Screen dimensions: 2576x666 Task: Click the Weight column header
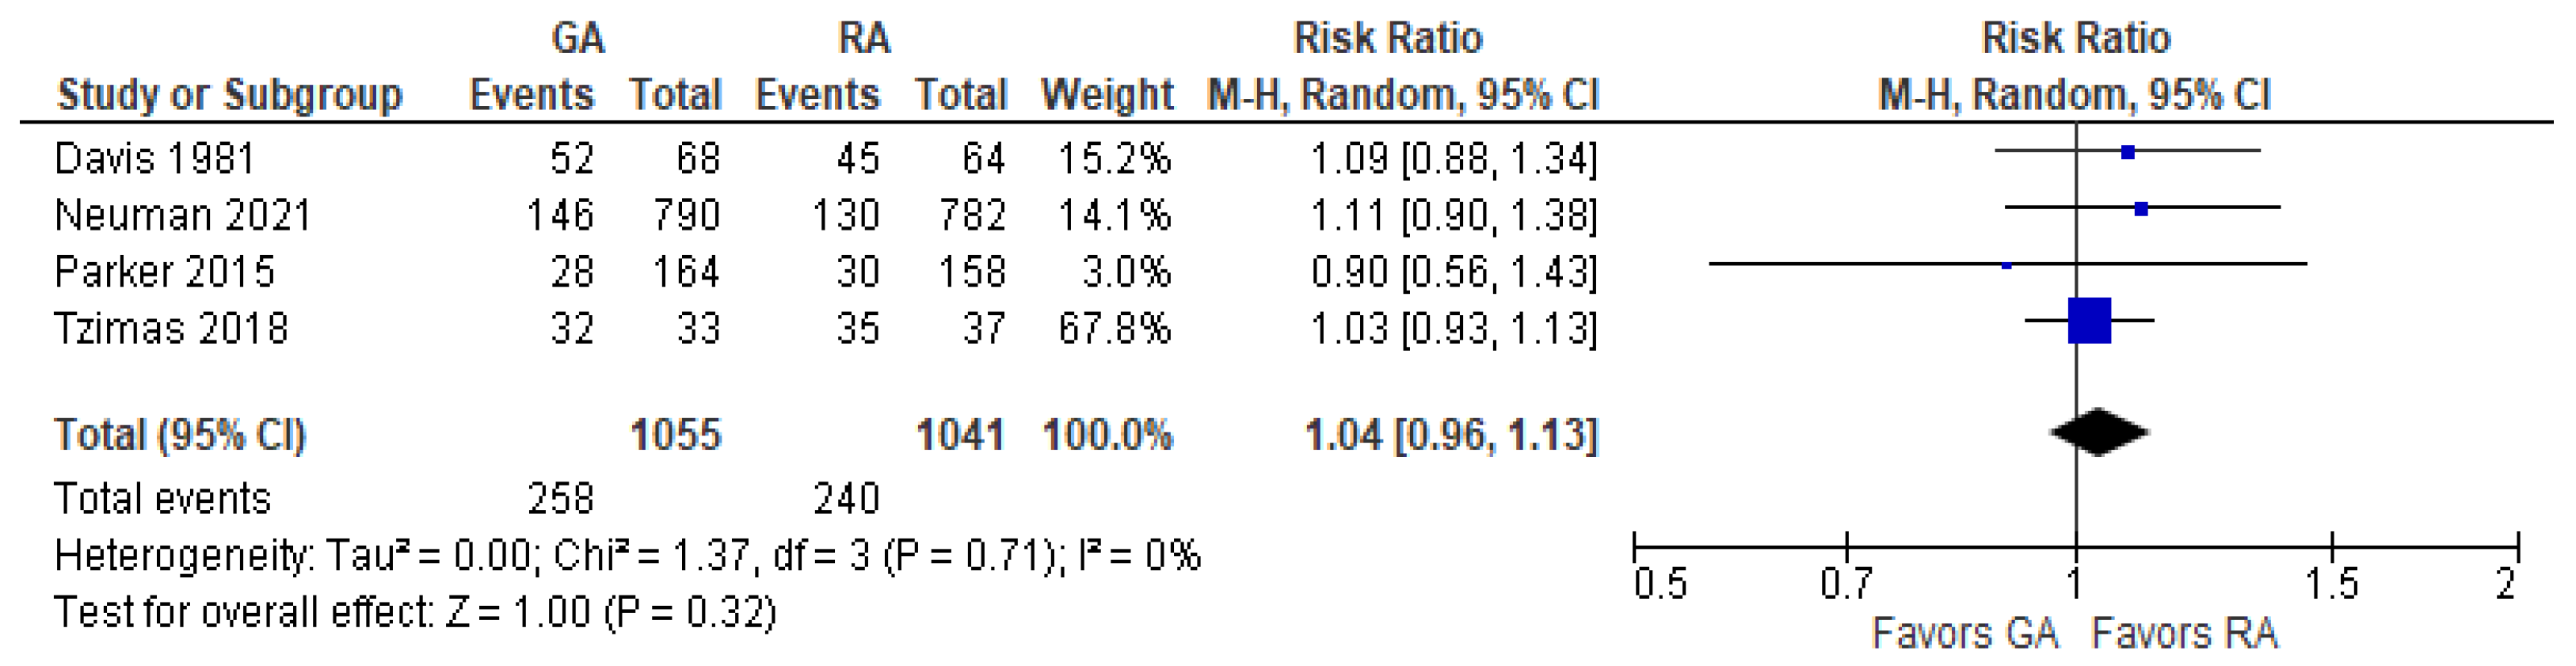pos(1106,95)
